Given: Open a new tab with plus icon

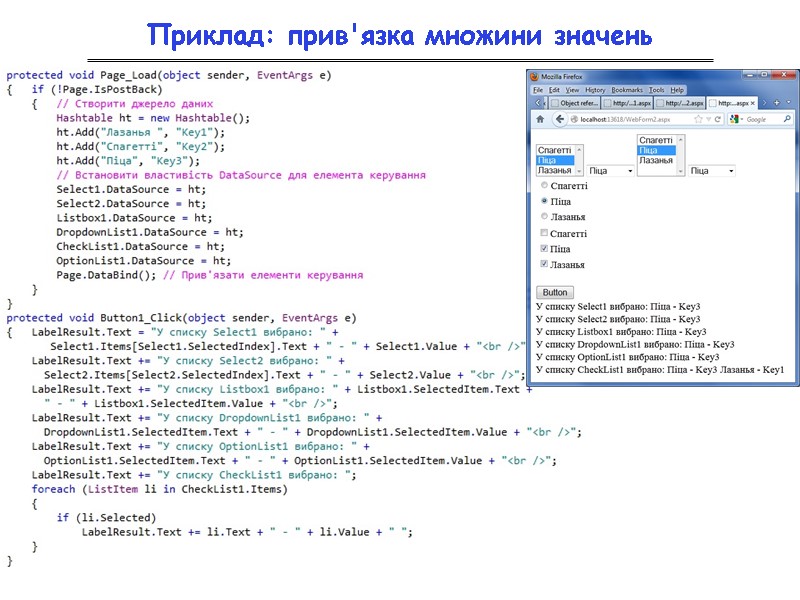Looking at the screenshot, I should point(777,103).
